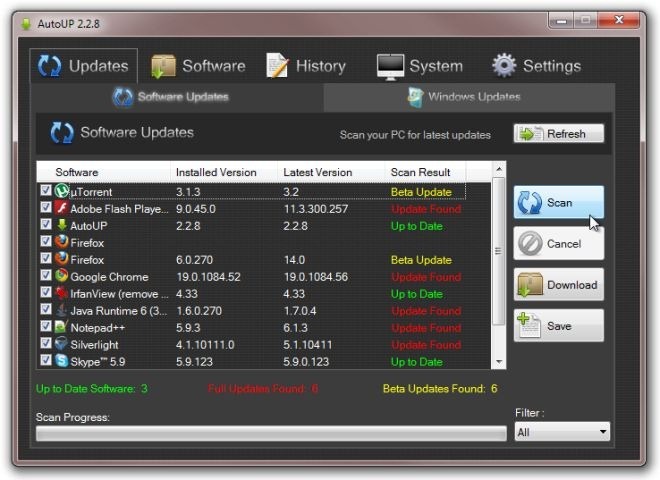Uncheck the µTorrent checkbox

click(46, 191)
